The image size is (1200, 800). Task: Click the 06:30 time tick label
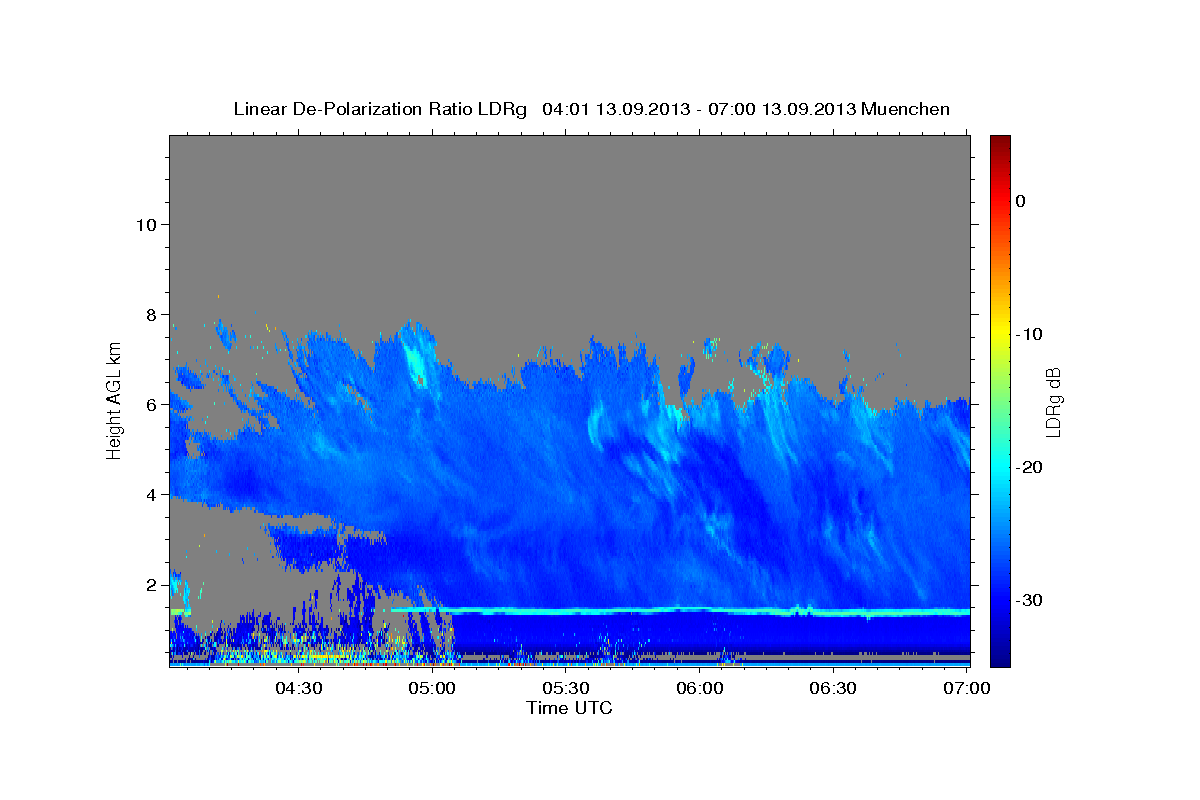(833, 688)
